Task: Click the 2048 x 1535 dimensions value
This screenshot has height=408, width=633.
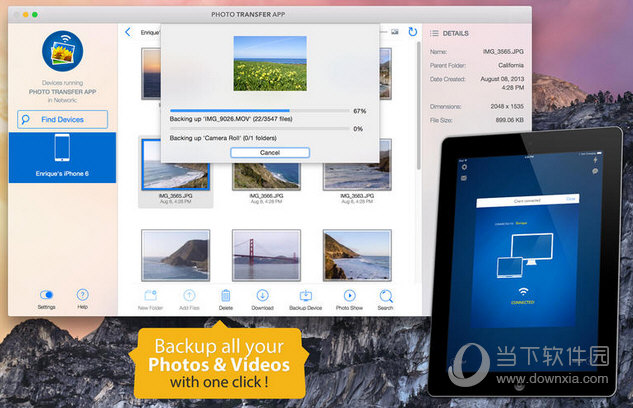Action: [x=507, y=106]
